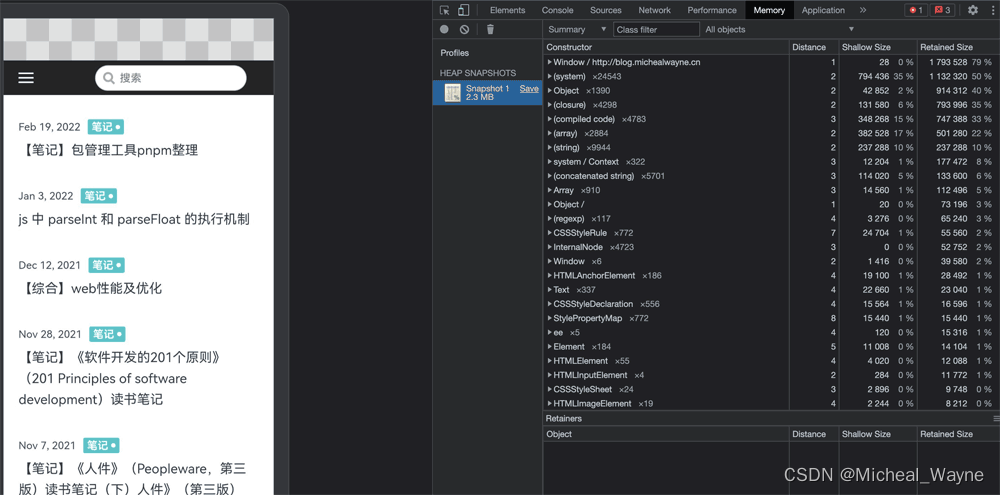Viewport: 1000px width, 495px height.
Task: Click the search magnifier icon in blog
Action: (109, 78)
